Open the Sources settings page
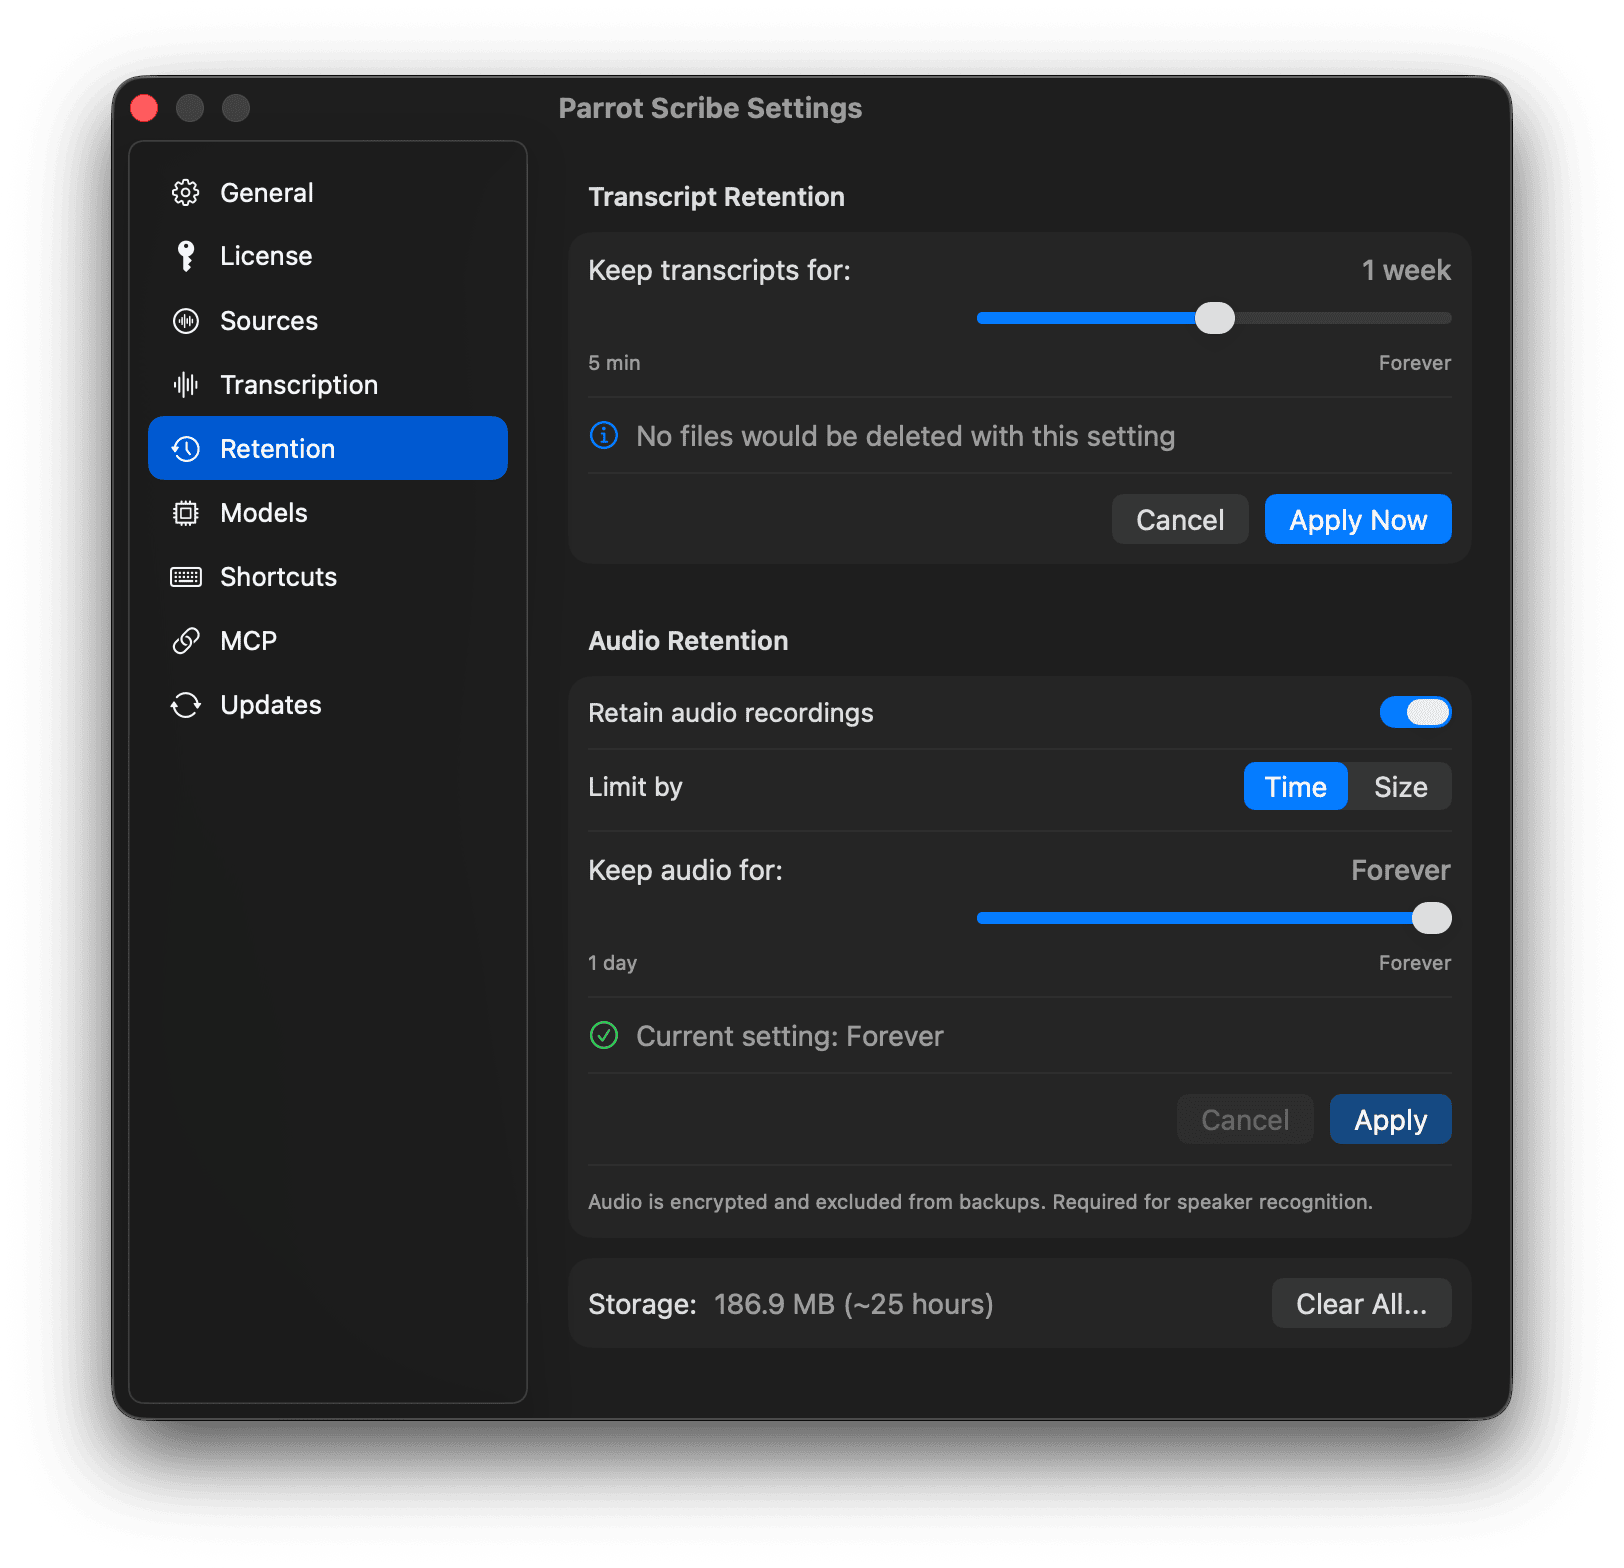This screenshot has height=1568, width=1624. (x=268, y=321)
